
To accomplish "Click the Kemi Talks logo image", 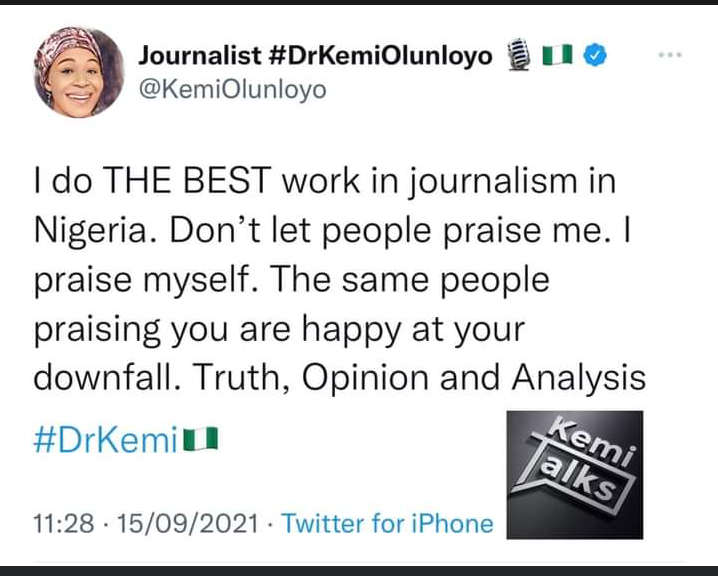I will point(575,470).
